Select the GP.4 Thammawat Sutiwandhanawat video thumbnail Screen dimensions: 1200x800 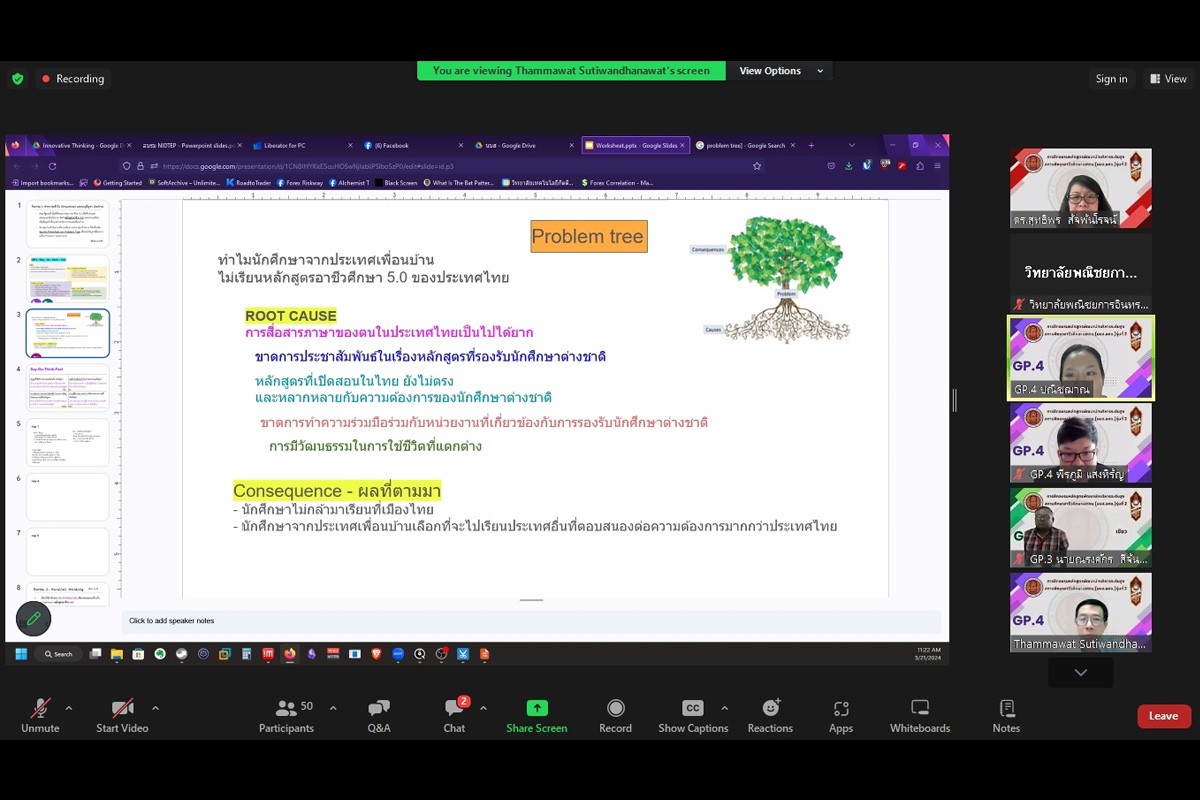pyautogui.click(x=1080, y=612)
